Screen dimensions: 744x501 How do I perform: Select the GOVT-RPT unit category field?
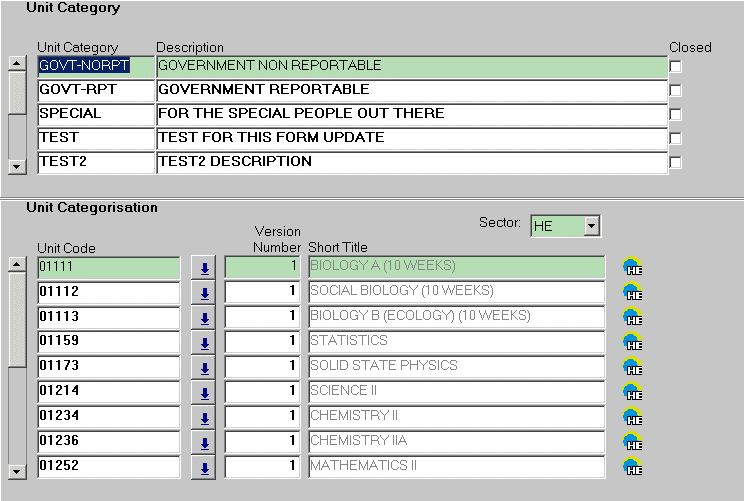pos(95,90)
